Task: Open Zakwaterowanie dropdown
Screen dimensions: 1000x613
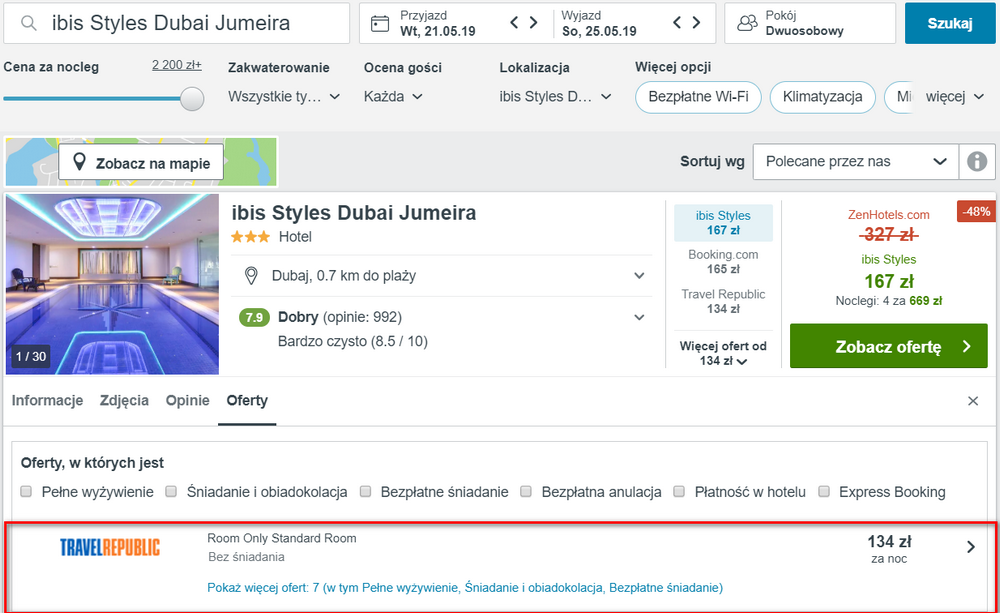Action: [284, 97]
